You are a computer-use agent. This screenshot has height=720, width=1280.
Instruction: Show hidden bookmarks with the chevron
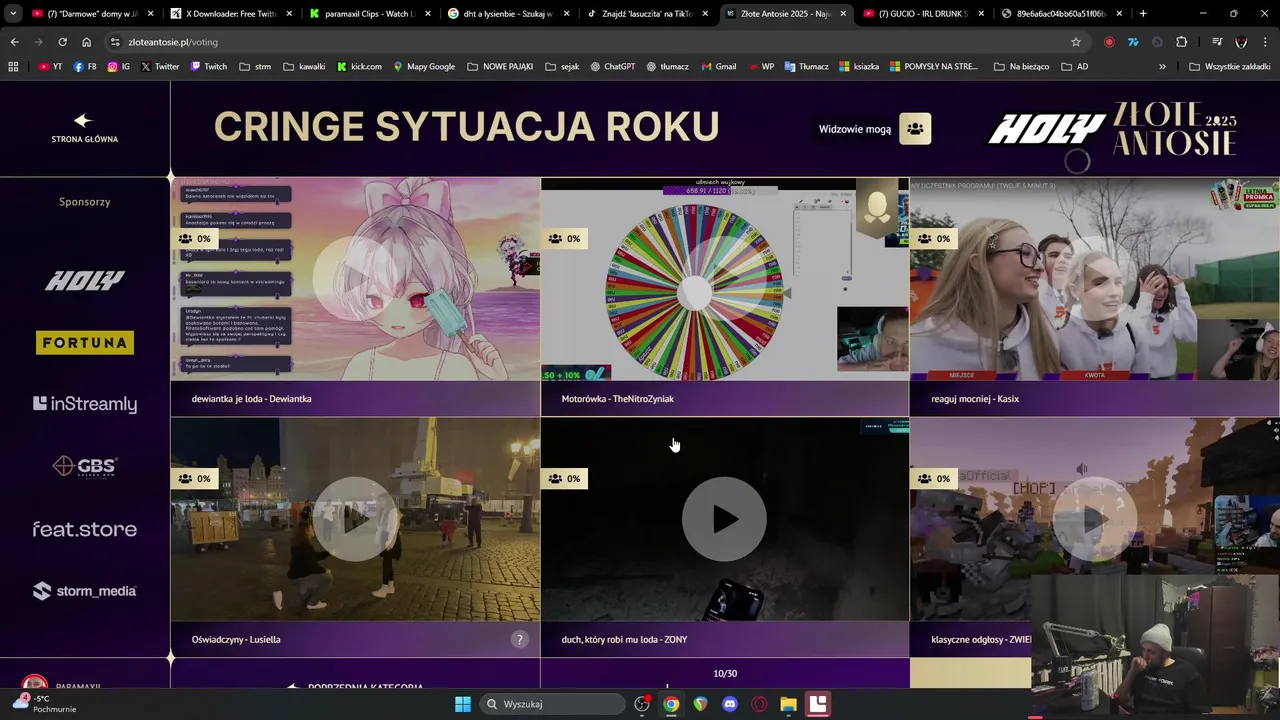1162,67
